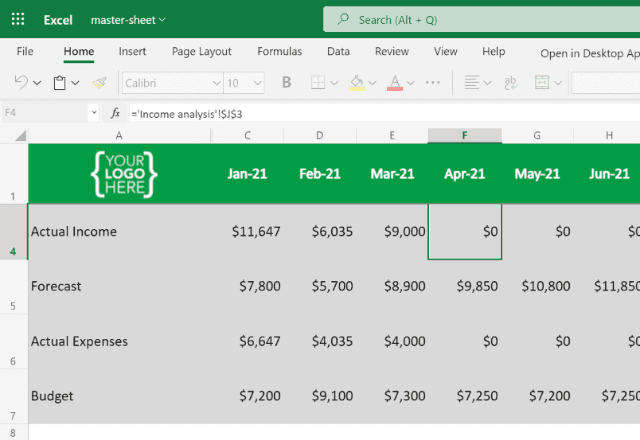Switch to the Insert tab

coord(132,51)
